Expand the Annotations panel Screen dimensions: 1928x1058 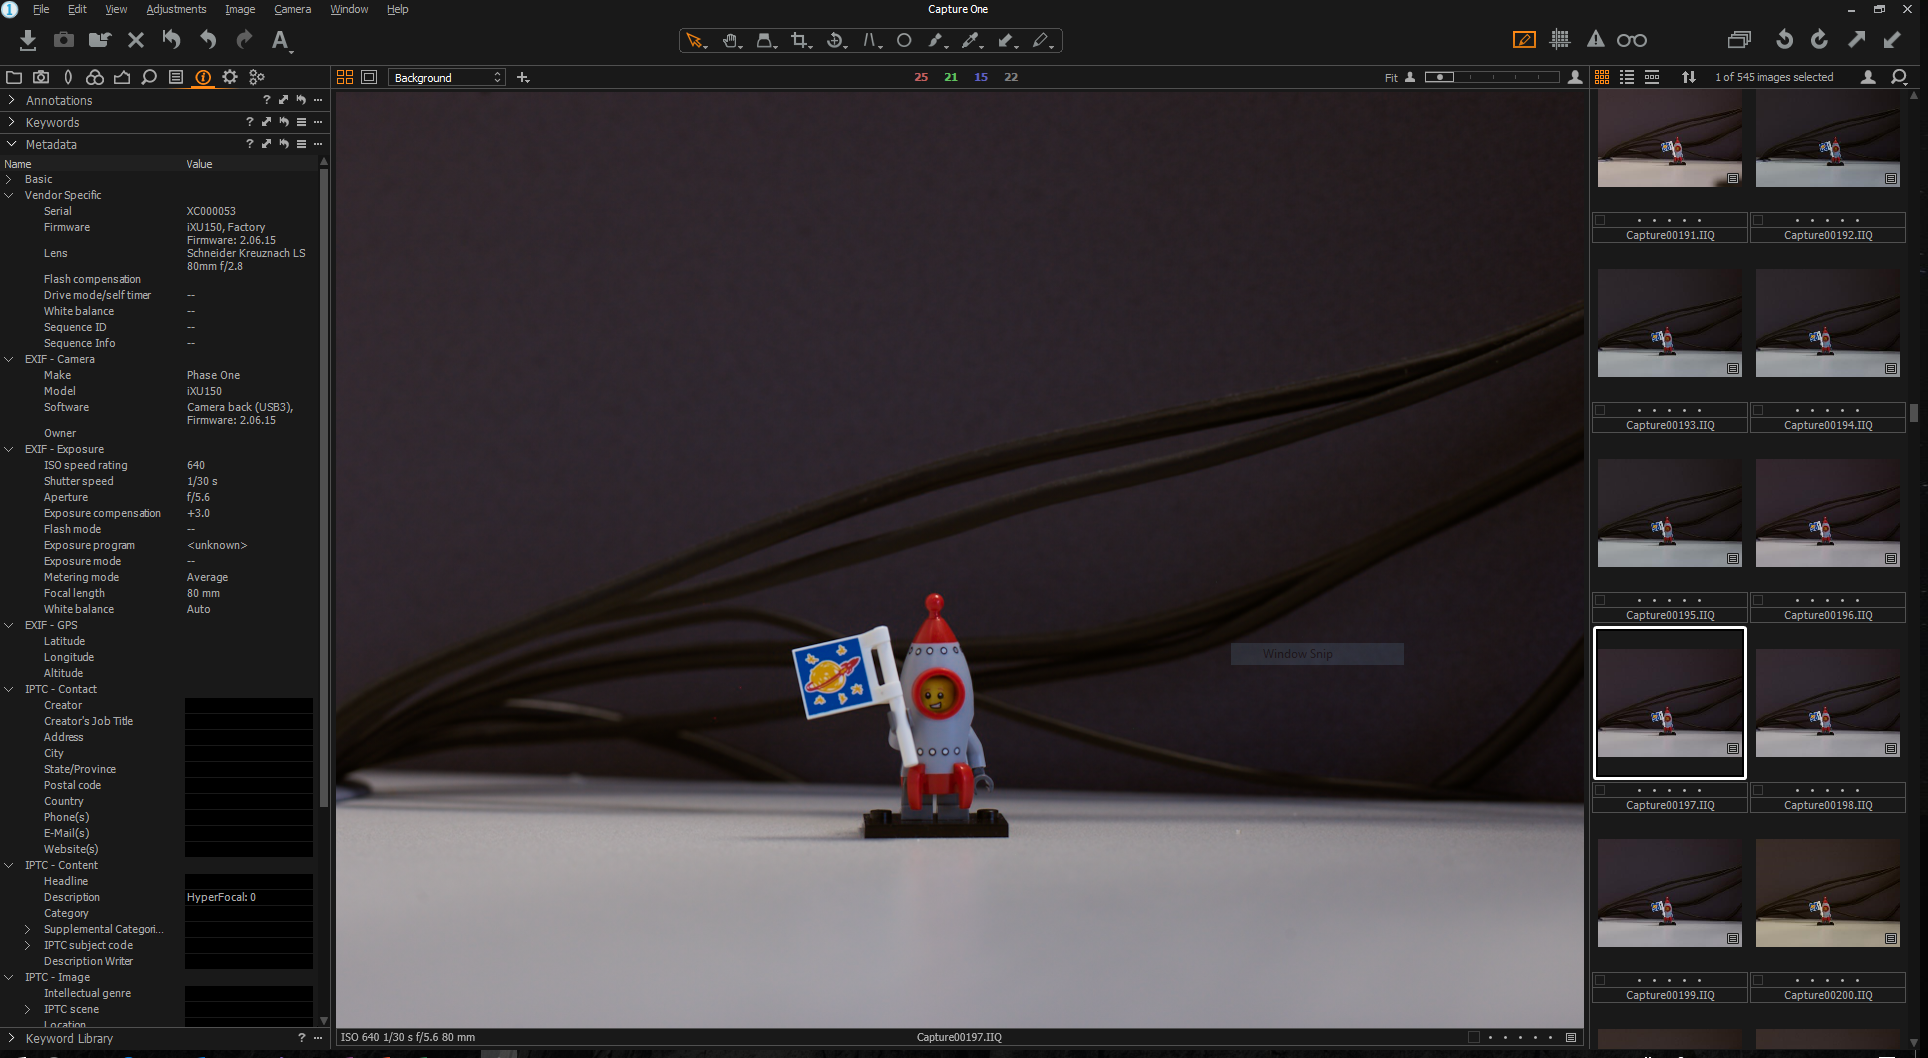[x=12, y=100]
